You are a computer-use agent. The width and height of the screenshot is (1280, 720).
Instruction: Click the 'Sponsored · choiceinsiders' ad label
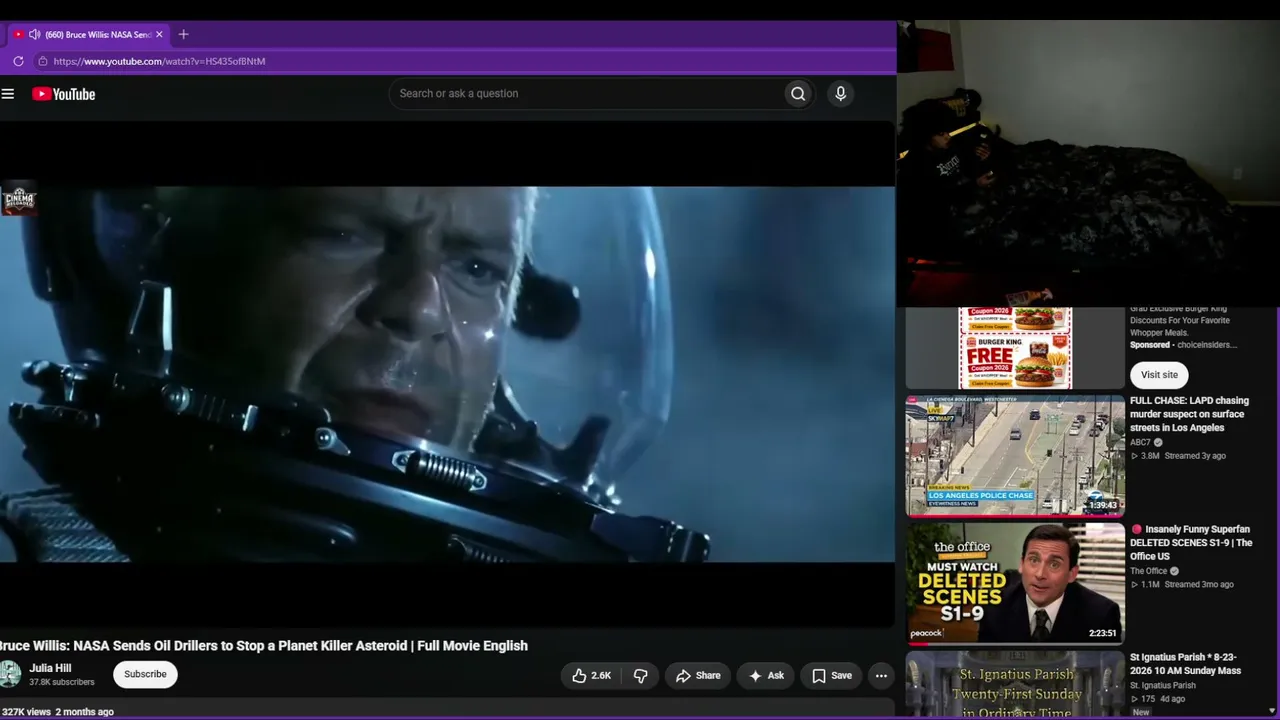click(1183, 345)
